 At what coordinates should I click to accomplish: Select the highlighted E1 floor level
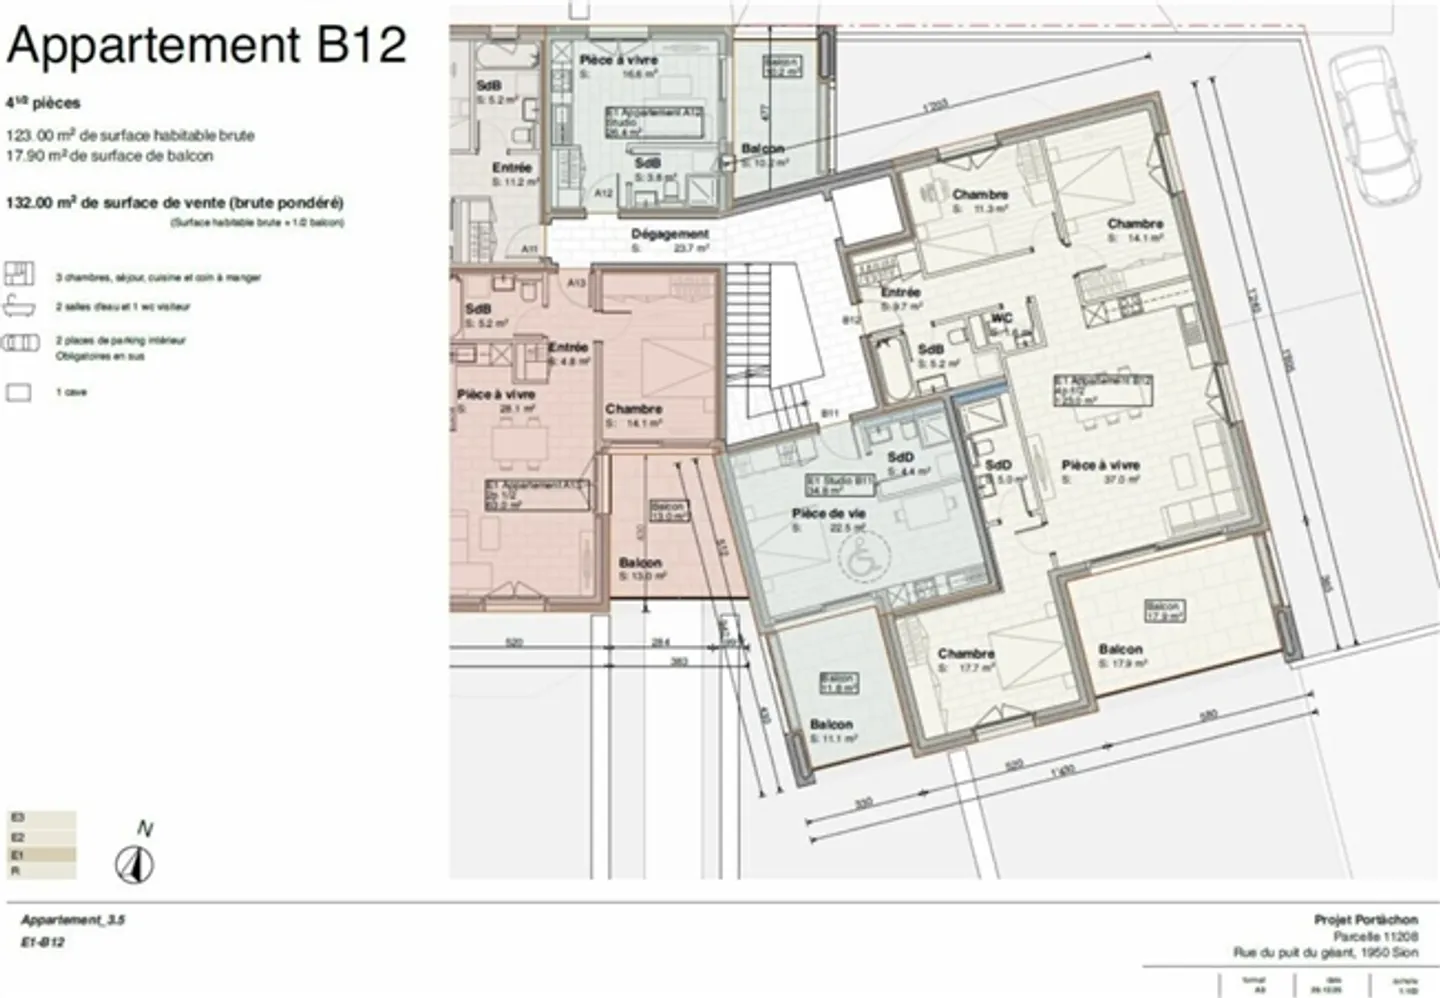tap(42, 855)
